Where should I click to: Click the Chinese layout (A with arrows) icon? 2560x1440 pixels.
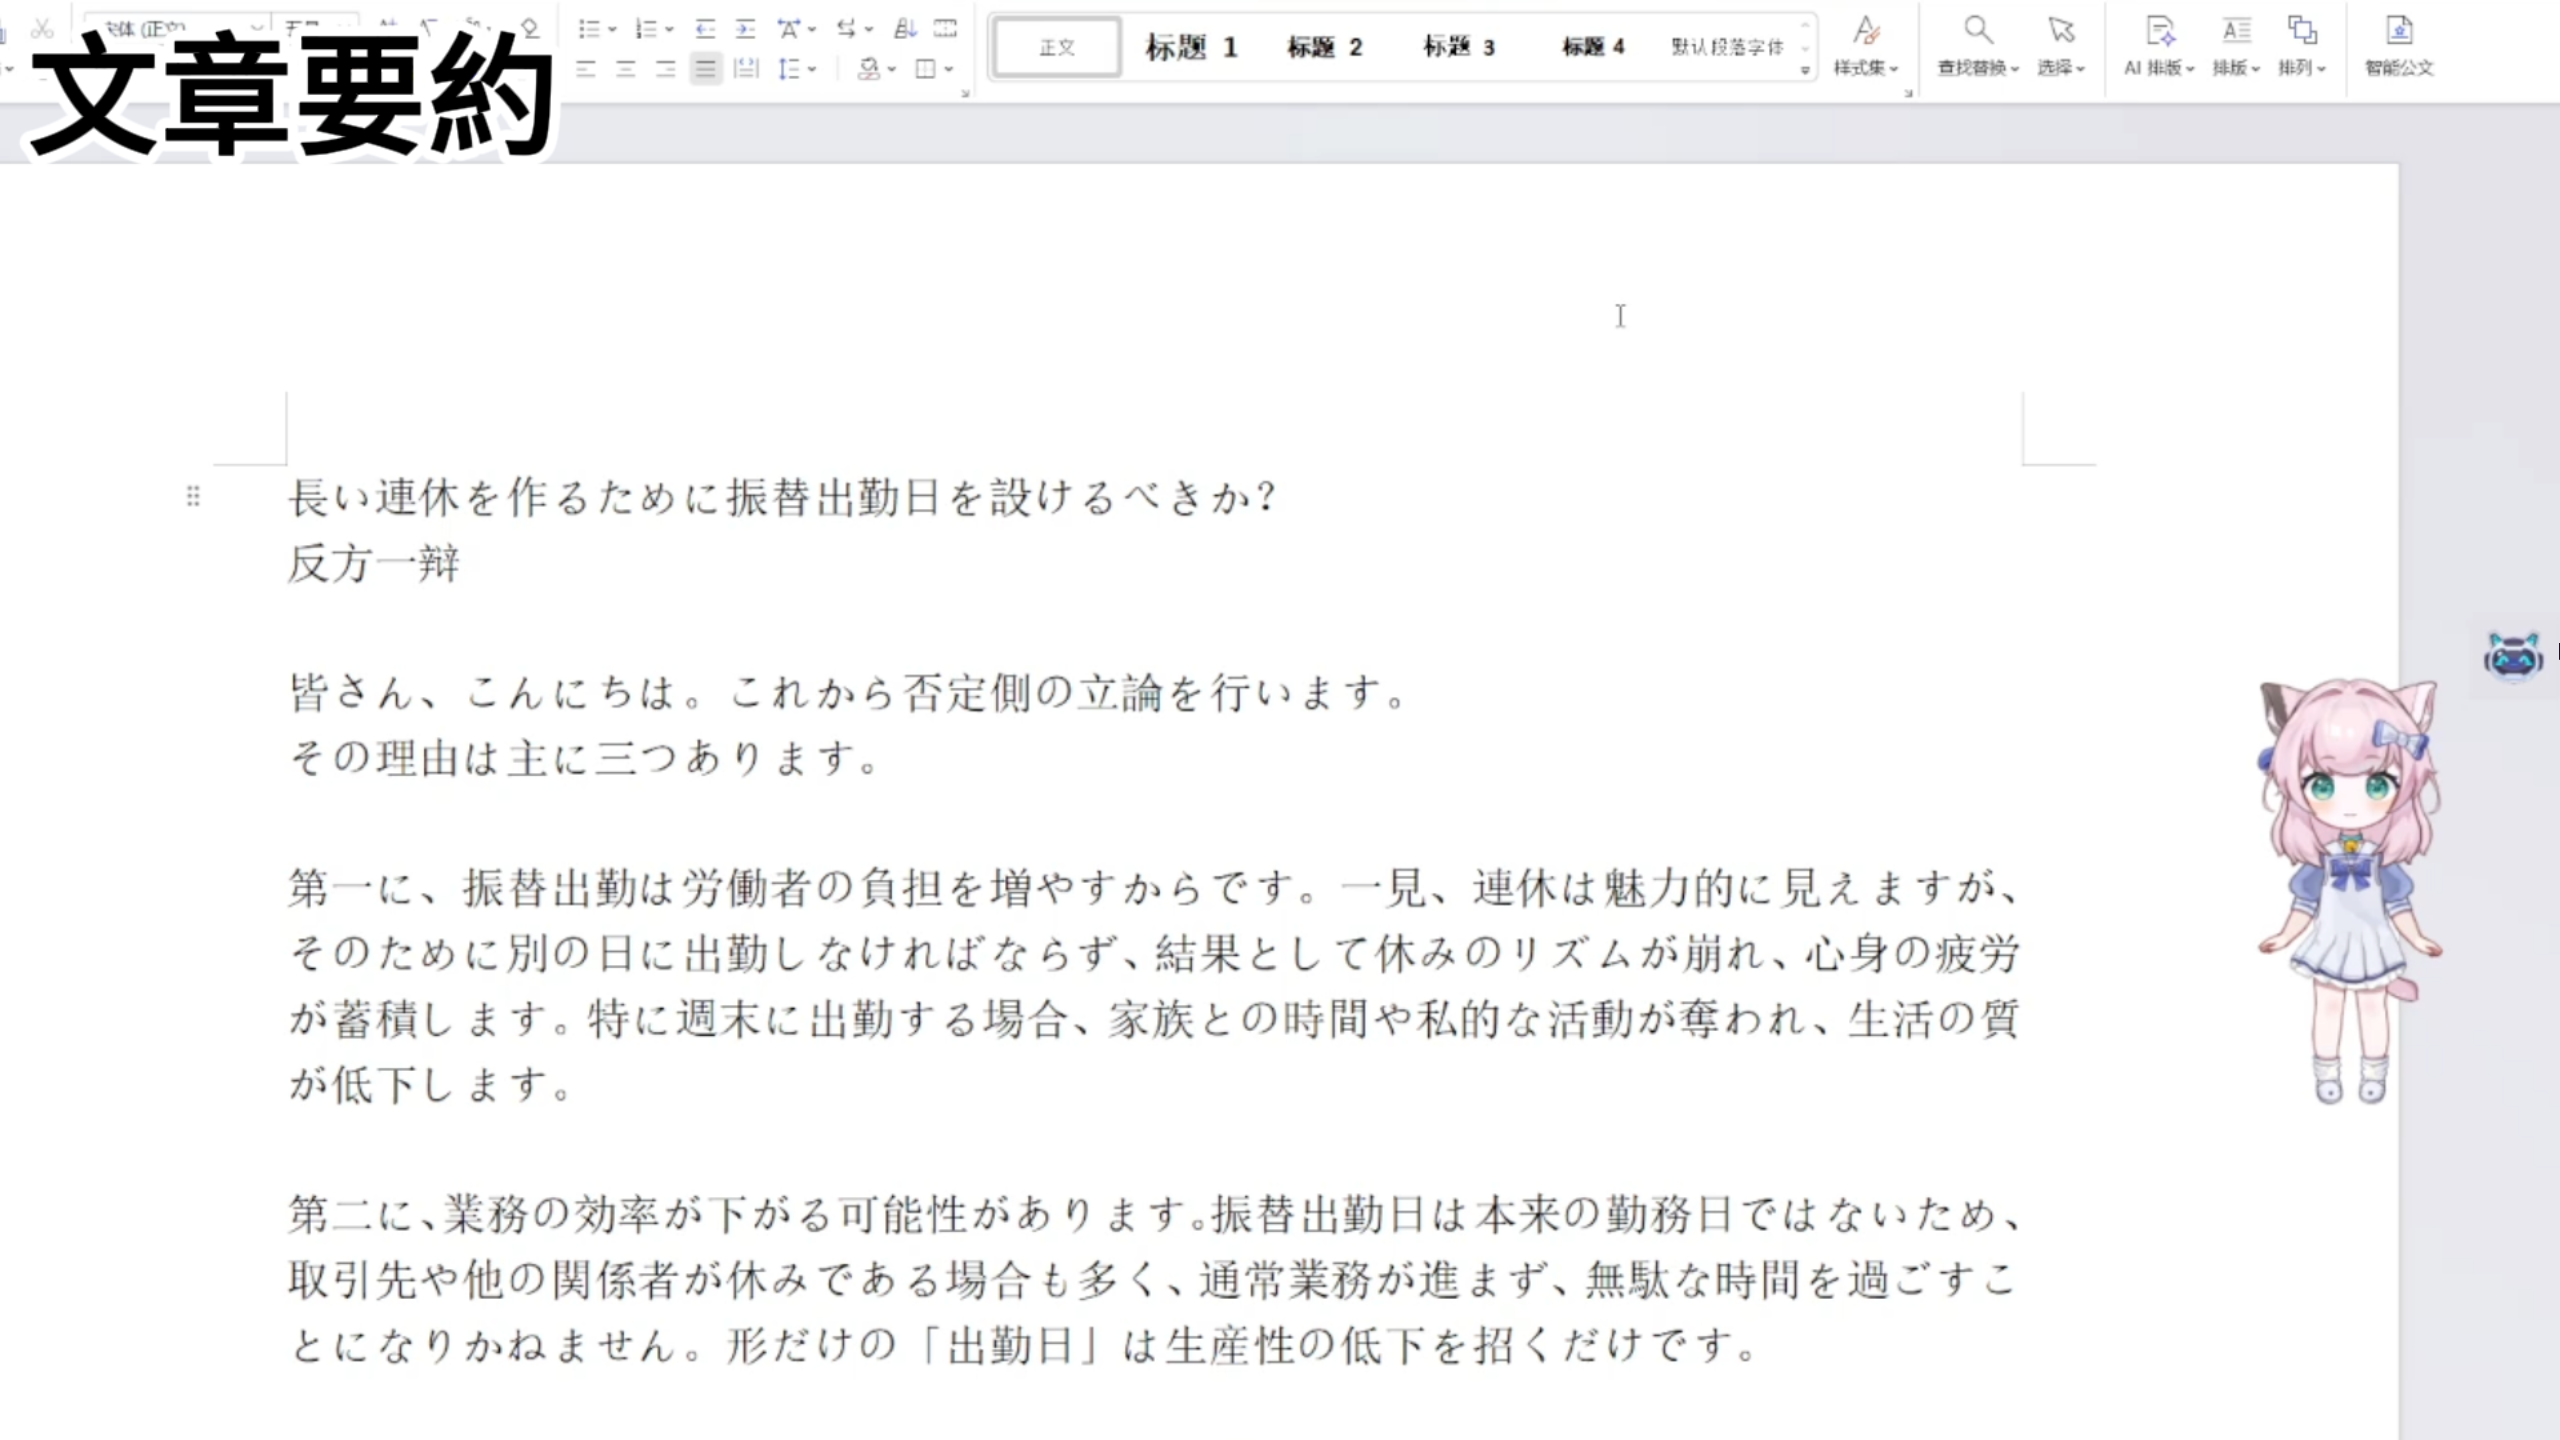click(x=789, y=29)
